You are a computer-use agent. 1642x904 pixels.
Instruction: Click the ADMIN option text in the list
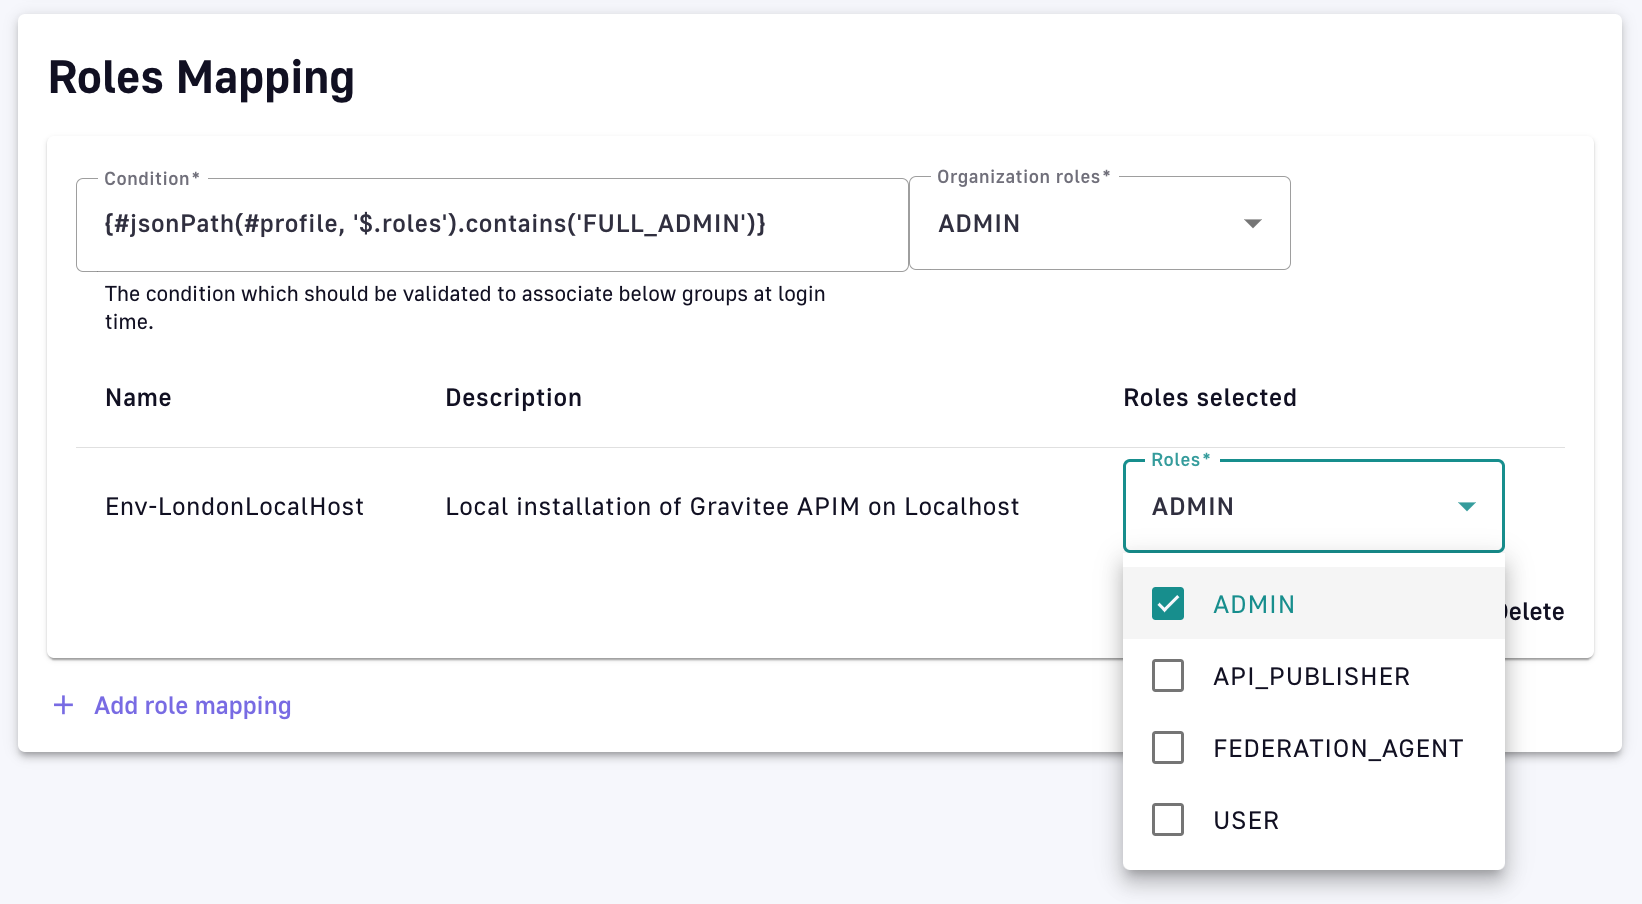tap(1254, 605)
